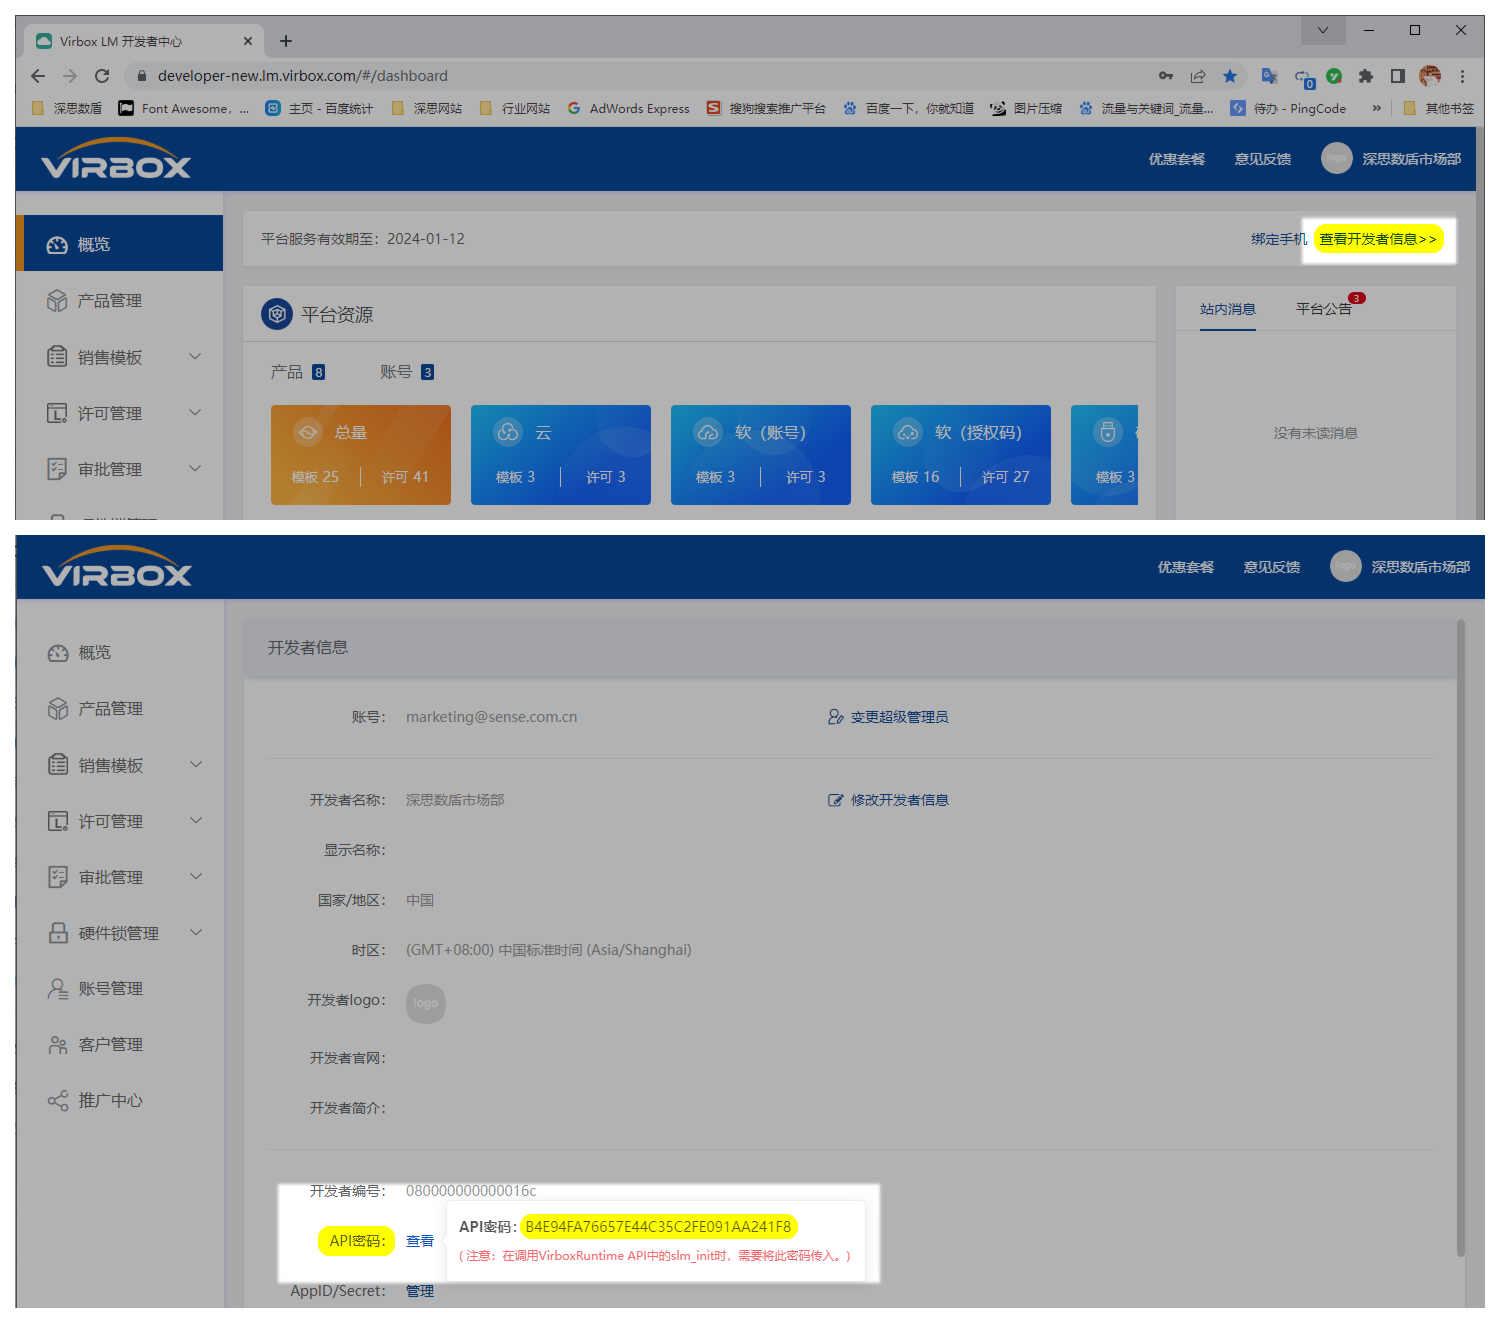Open the Chrome three-dot menu
The width and height of the screenshot is (1500, 1323).
coord(1462,76)
